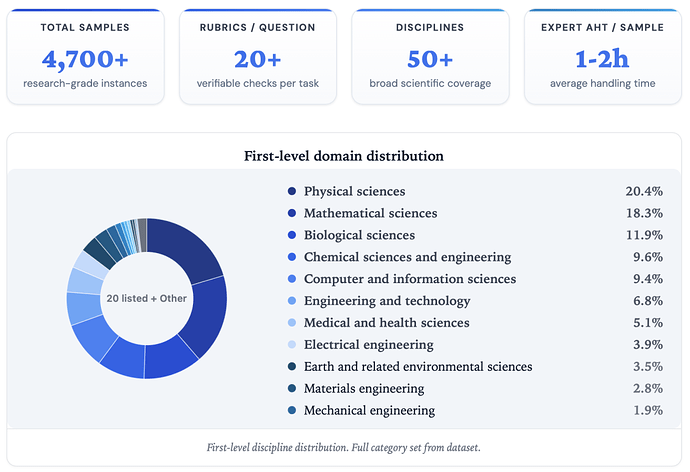This screenshot has height=472, width=690.
Task: Click Earth and related environmental sciences label
Action: coord(418,367)
